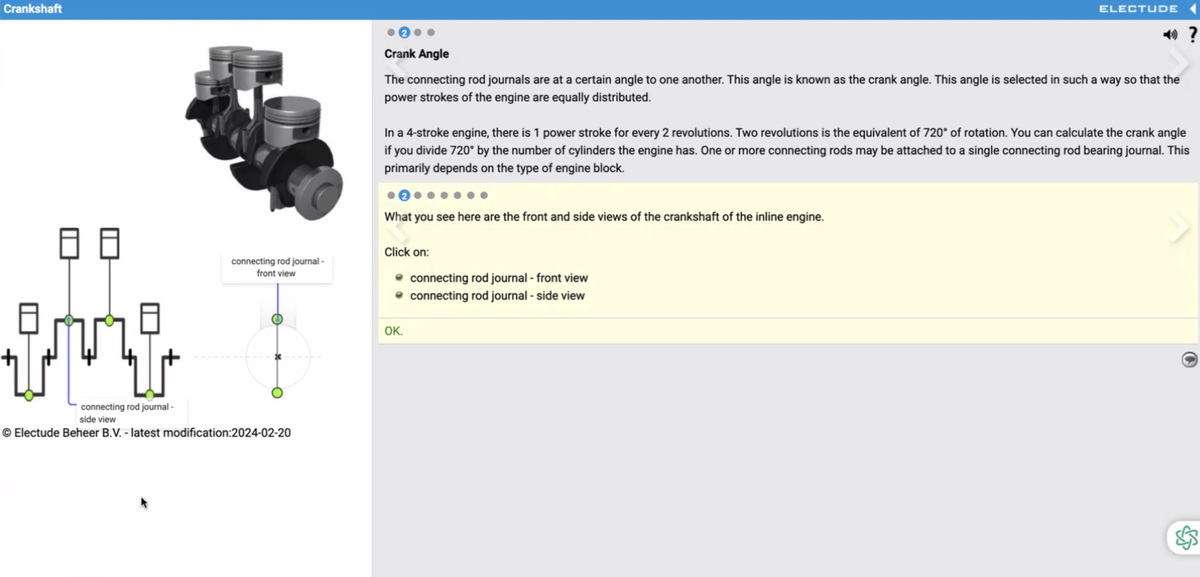The height and width of the screenshot is (577, 1200).
Task: Click the speaker audio icon
Action: 1170,35
